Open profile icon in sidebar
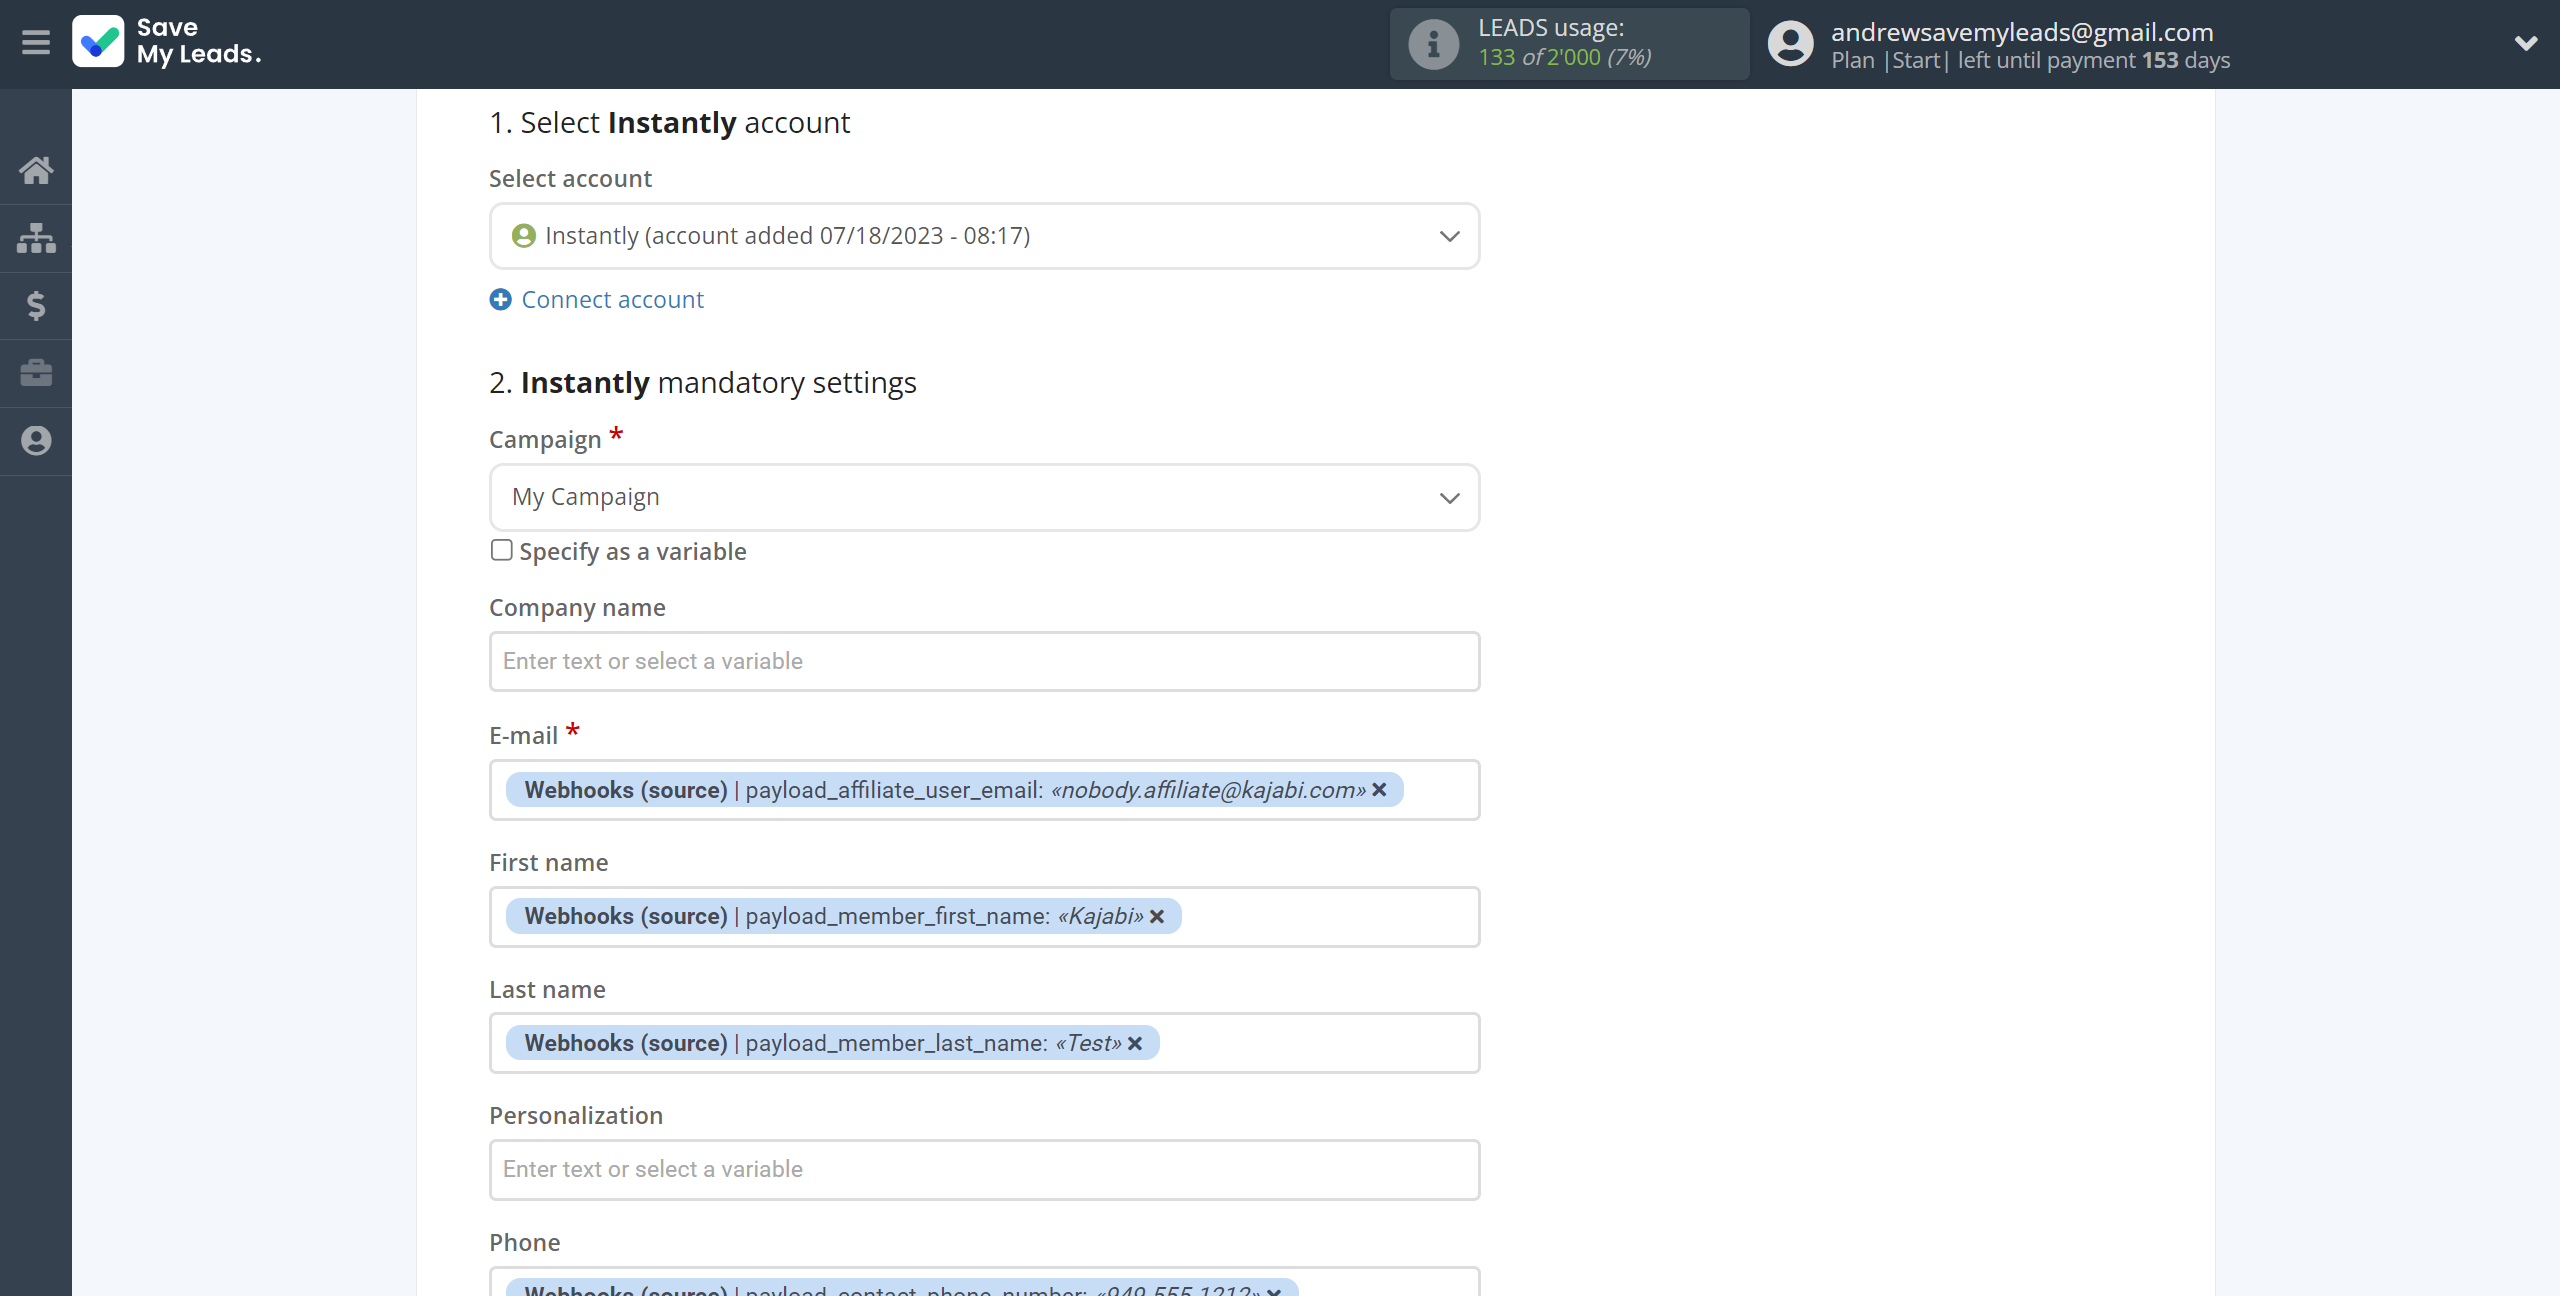The height and width of the screenshot is (1296, 2560). [36, 441]
